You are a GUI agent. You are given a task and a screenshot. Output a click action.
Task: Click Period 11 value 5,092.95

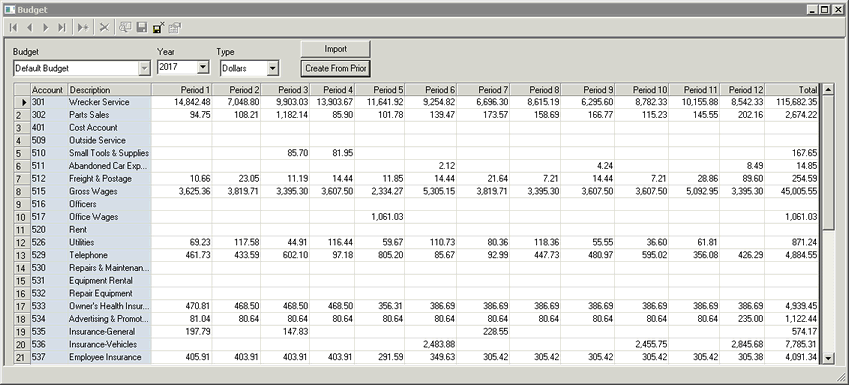pos(694,192)
